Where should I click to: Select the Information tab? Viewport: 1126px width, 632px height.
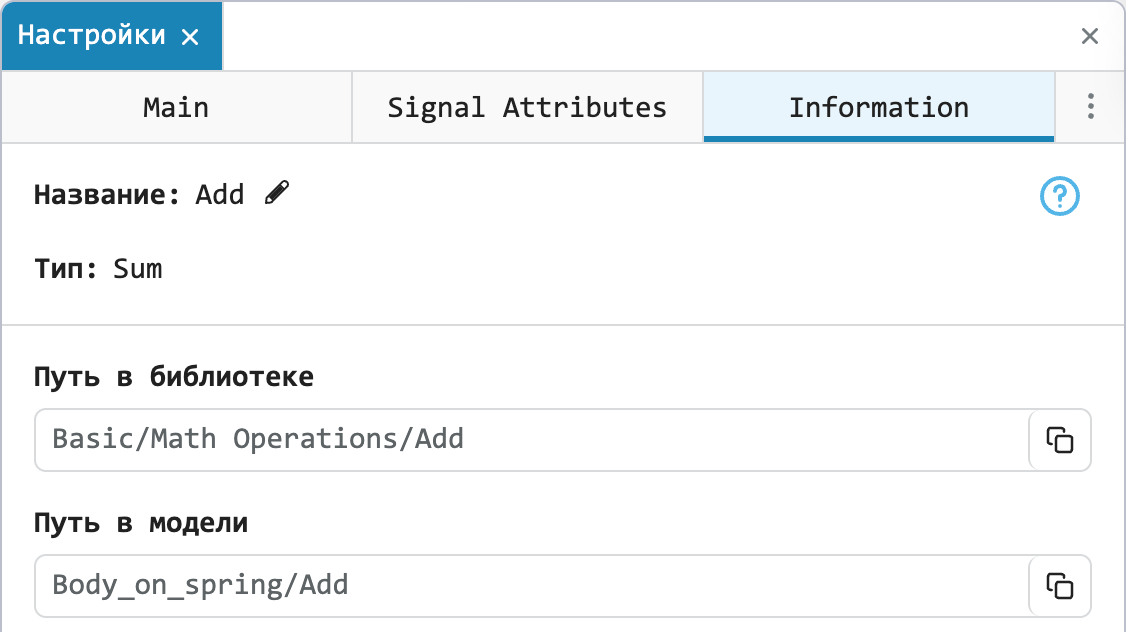pyautogui.click(x=879, y=107)
